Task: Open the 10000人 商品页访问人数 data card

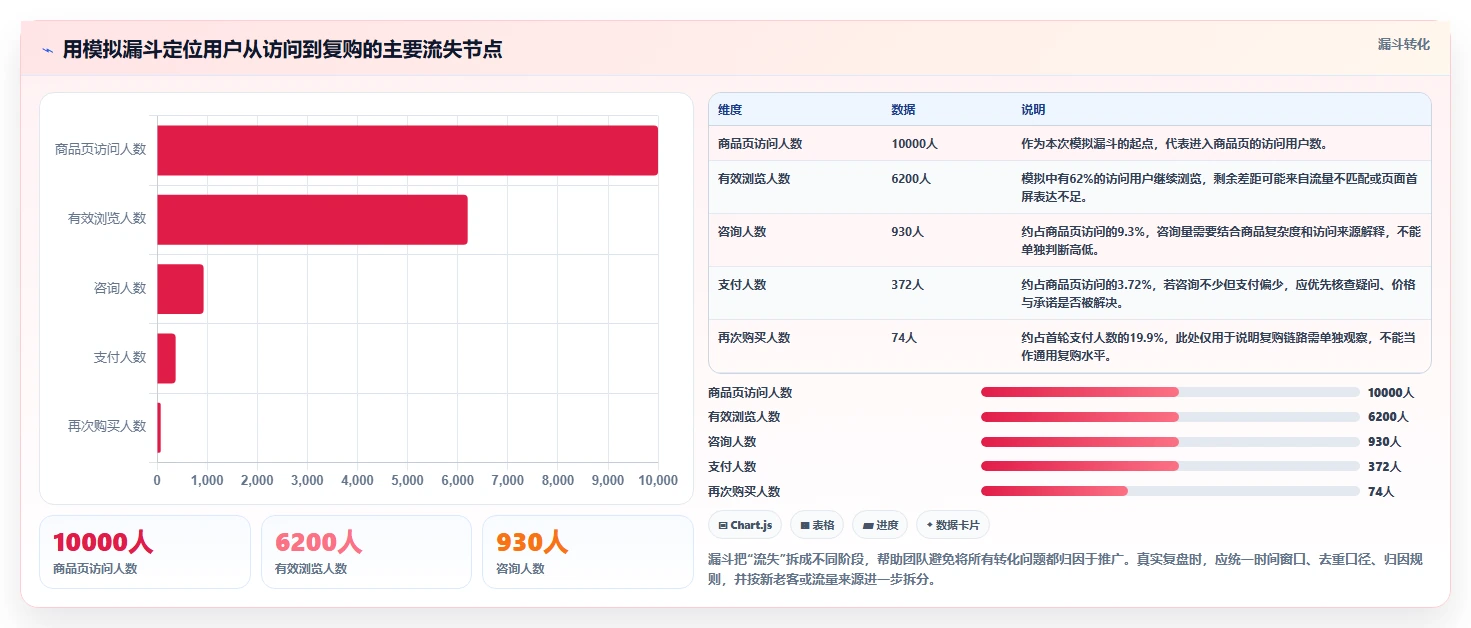Action: (x=145, y=552)
